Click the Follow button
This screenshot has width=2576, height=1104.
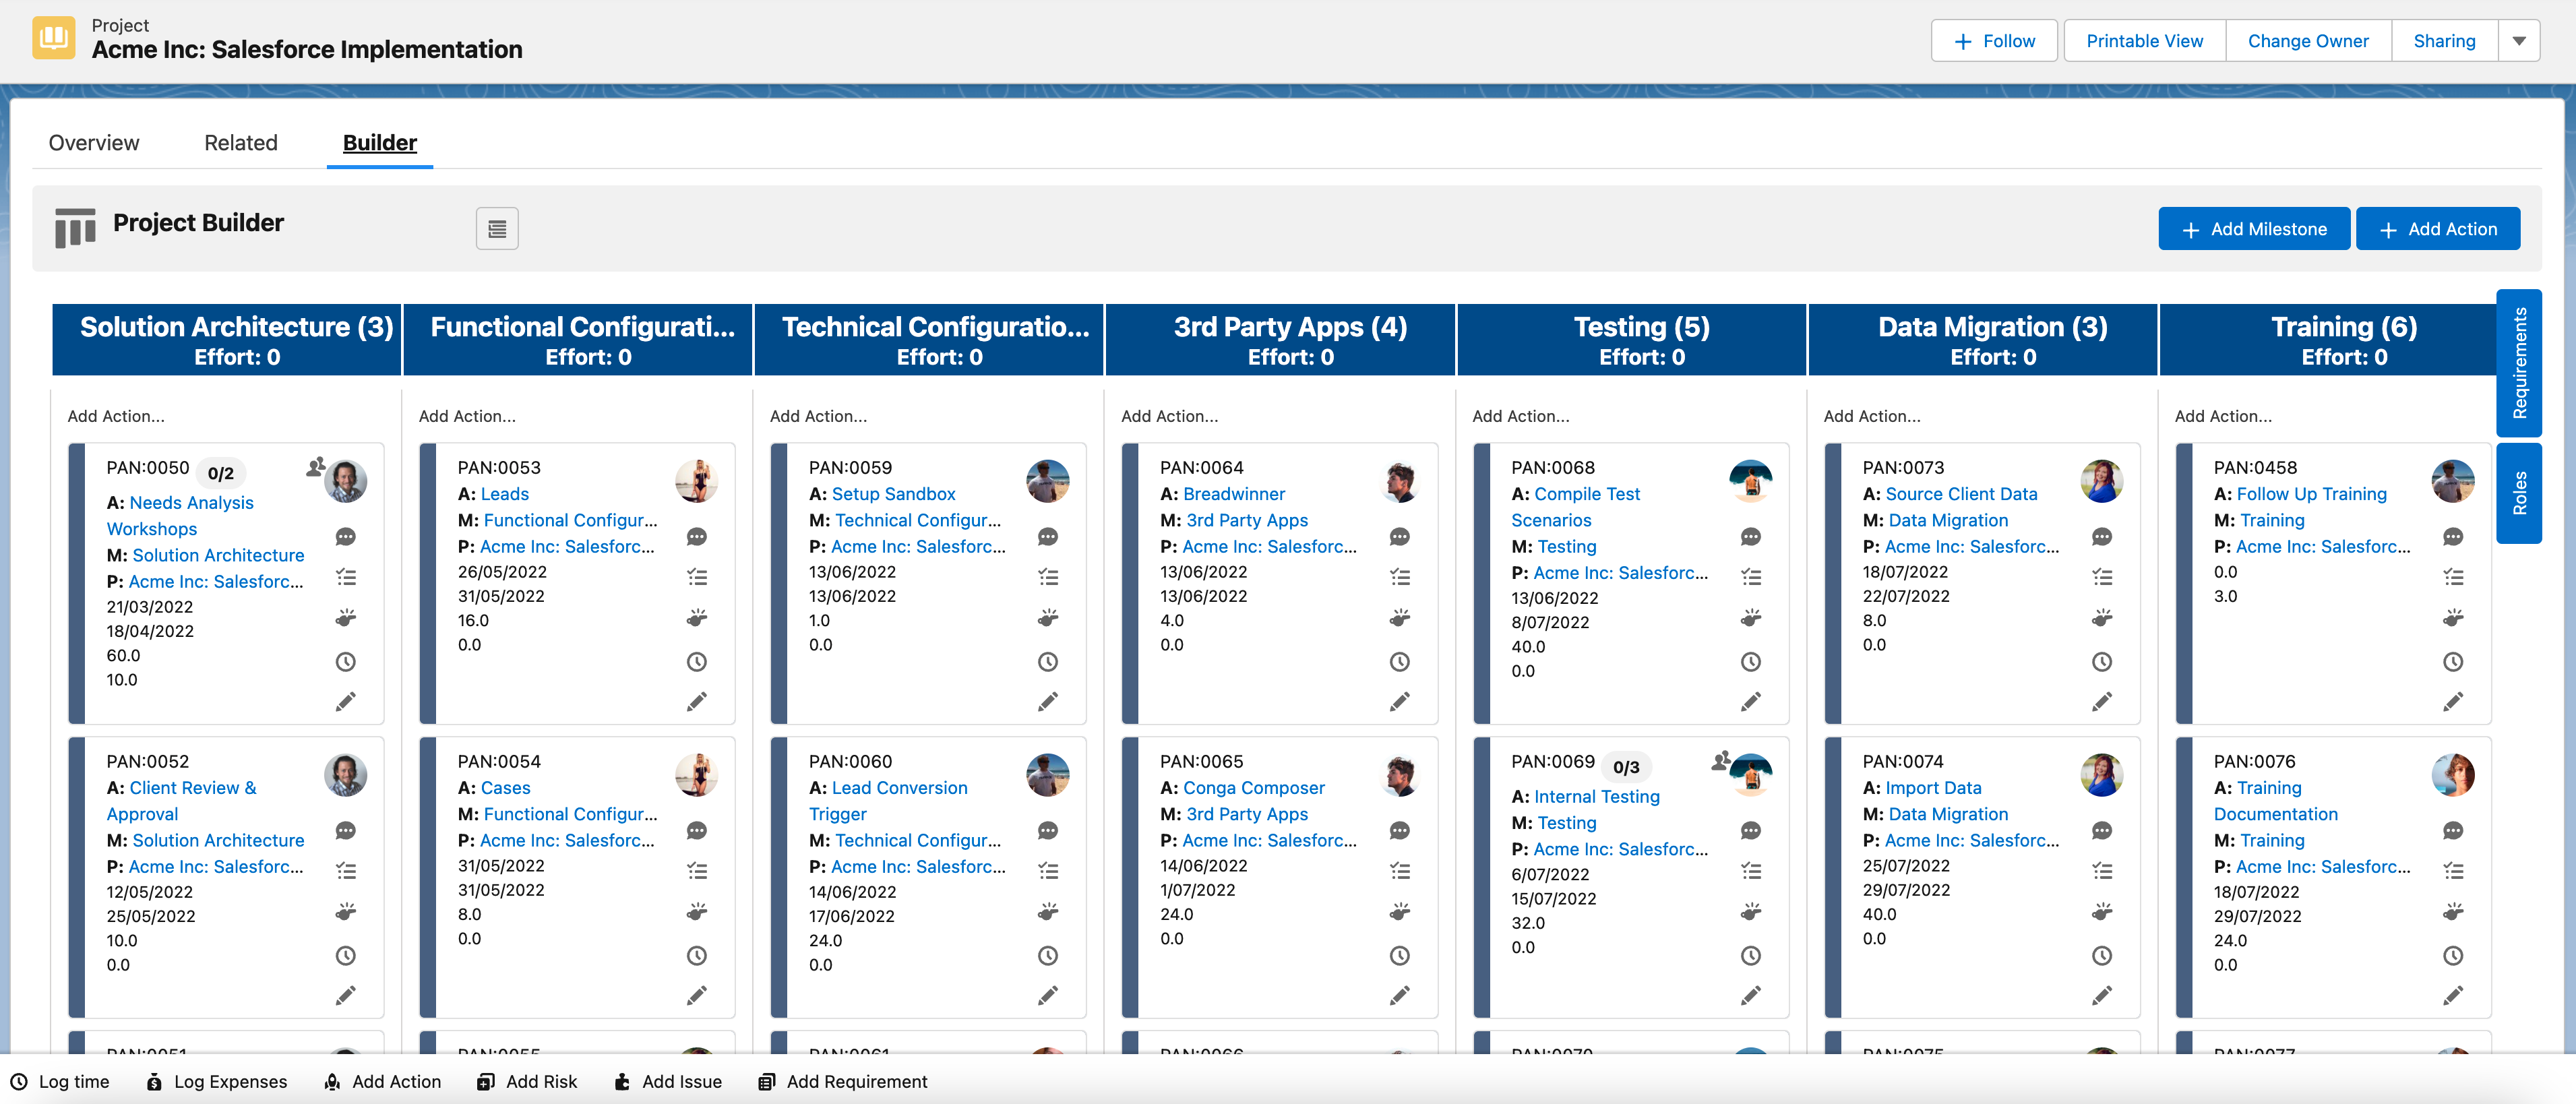tap(1994, 41)
